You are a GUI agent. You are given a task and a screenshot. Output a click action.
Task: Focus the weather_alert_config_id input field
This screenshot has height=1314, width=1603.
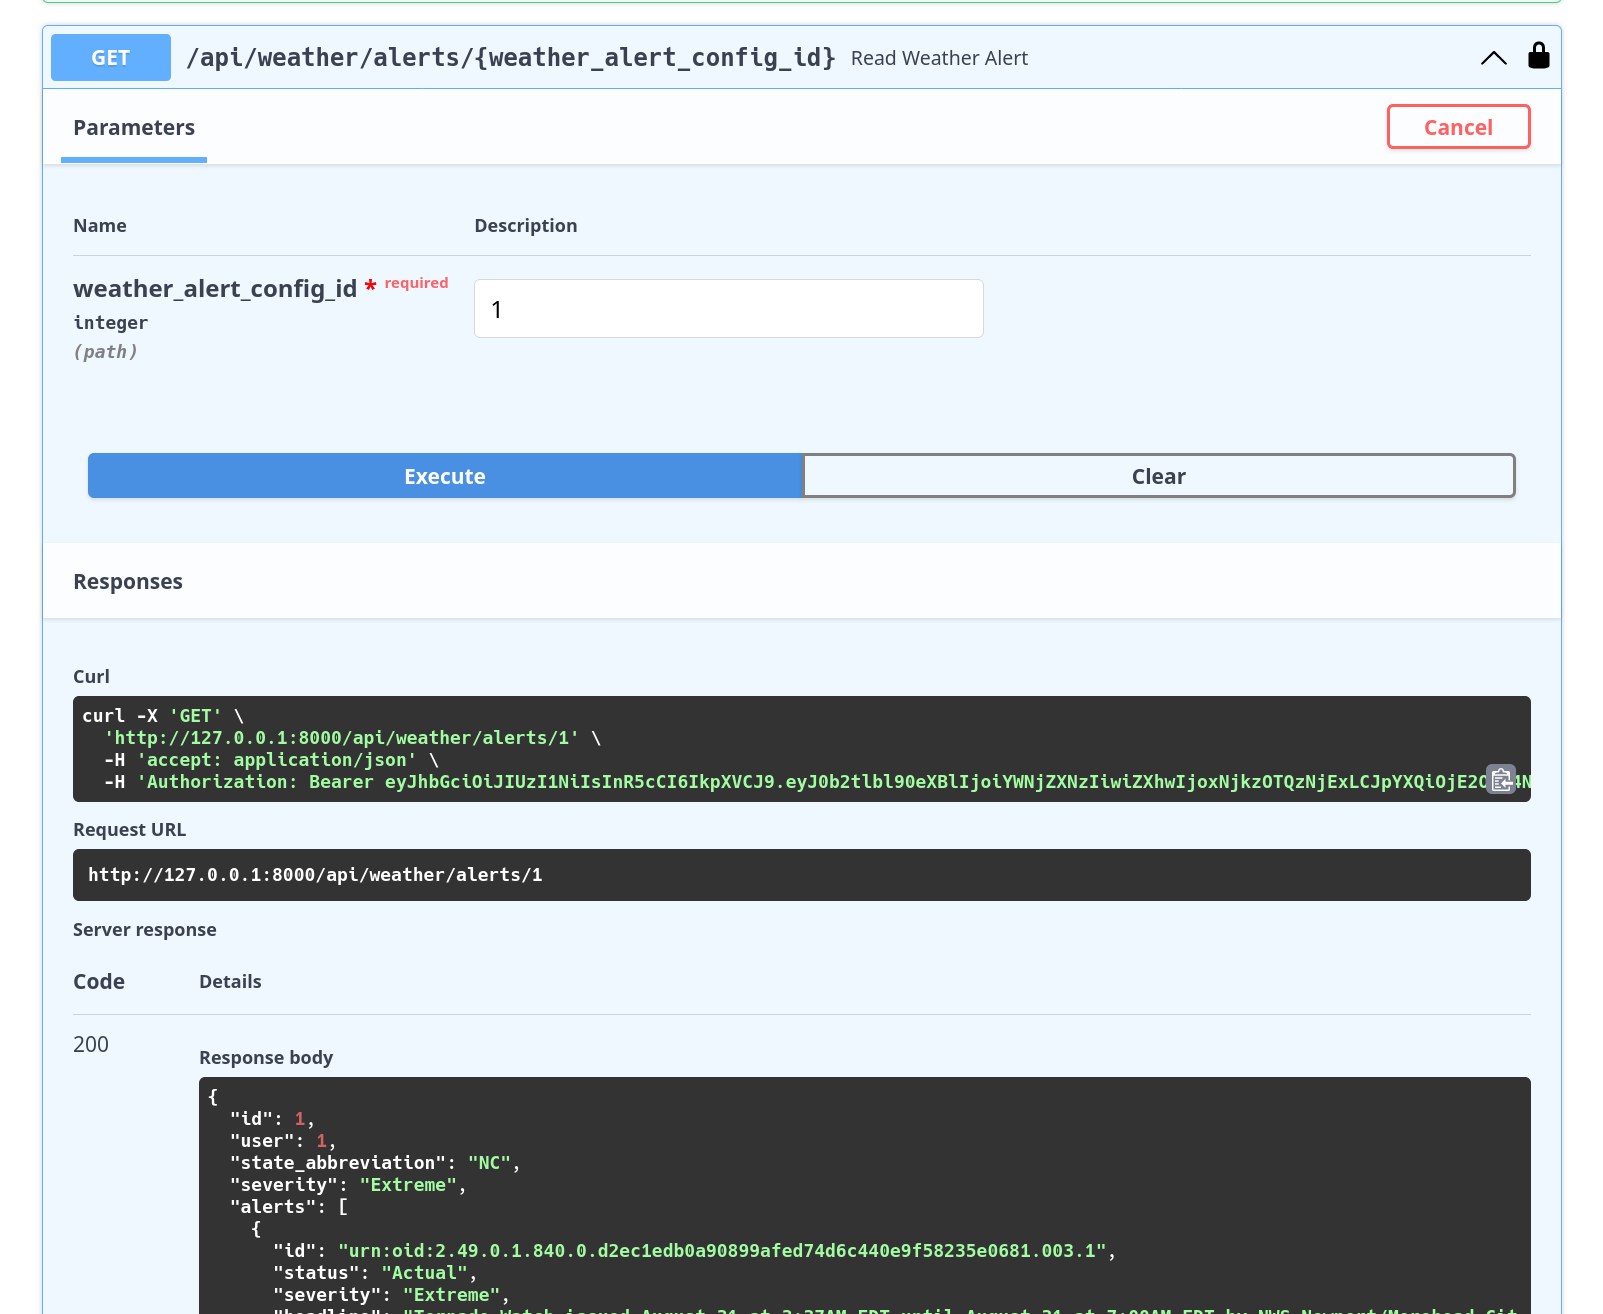pyautogui.click(x=729, y=309)
